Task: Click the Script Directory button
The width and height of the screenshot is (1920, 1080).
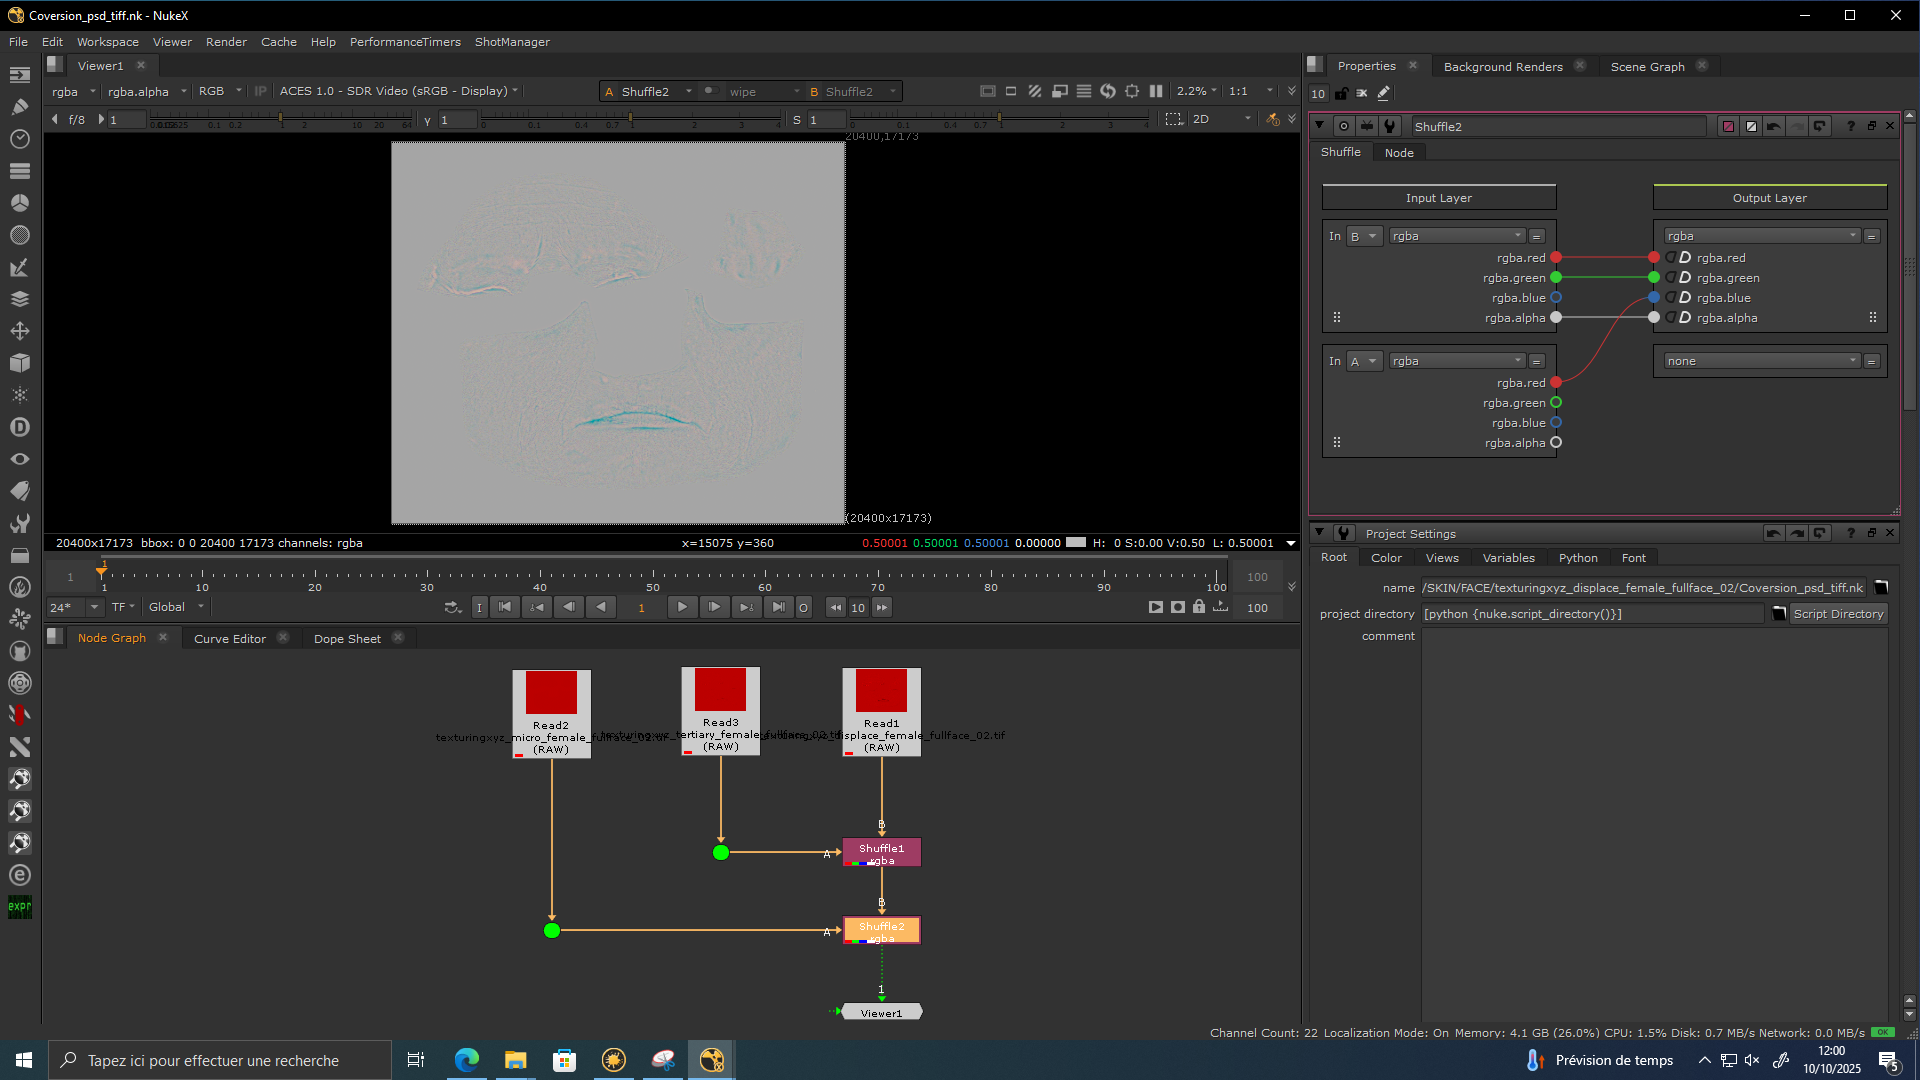Action: point(1838,614)
